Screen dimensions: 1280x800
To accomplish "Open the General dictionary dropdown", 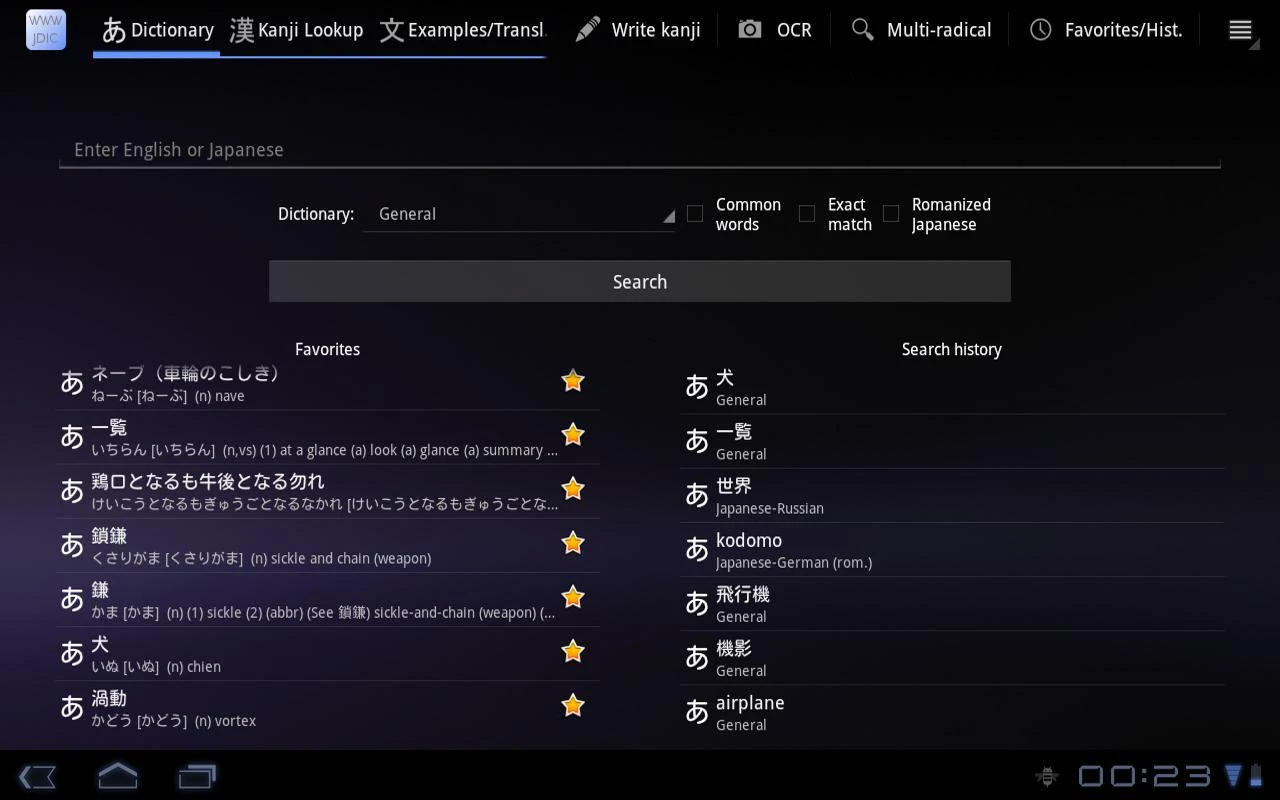I will point(520,213).
